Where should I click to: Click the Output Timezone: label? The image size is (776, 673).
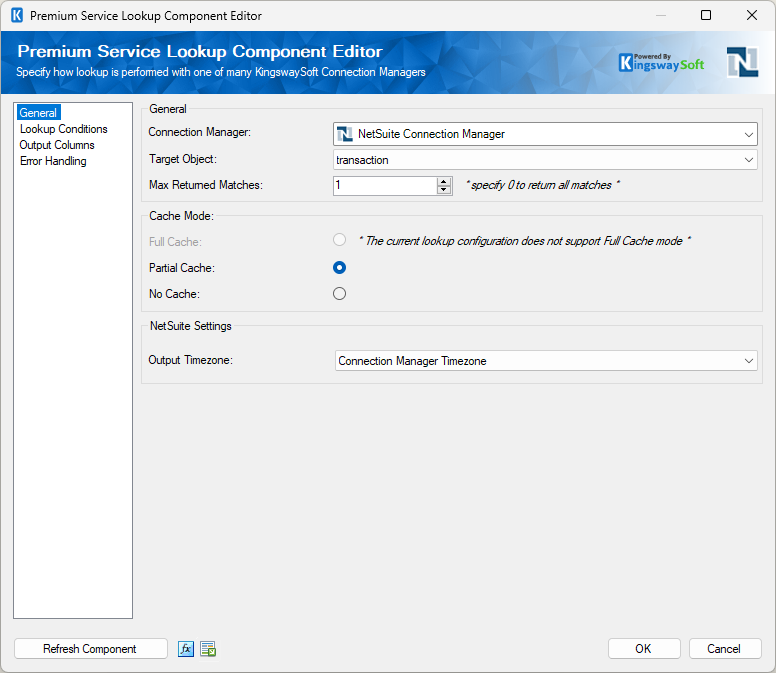[191, 360]
